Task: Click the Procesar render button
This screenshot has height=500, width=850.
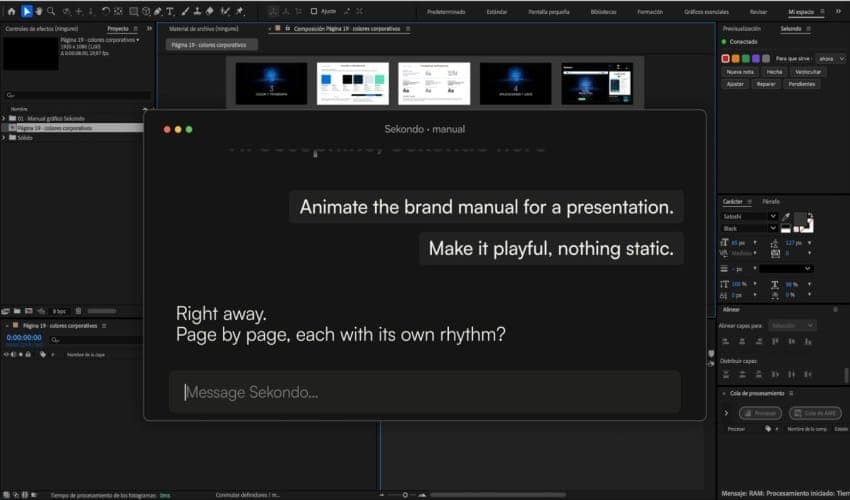Action: point(761,413)
